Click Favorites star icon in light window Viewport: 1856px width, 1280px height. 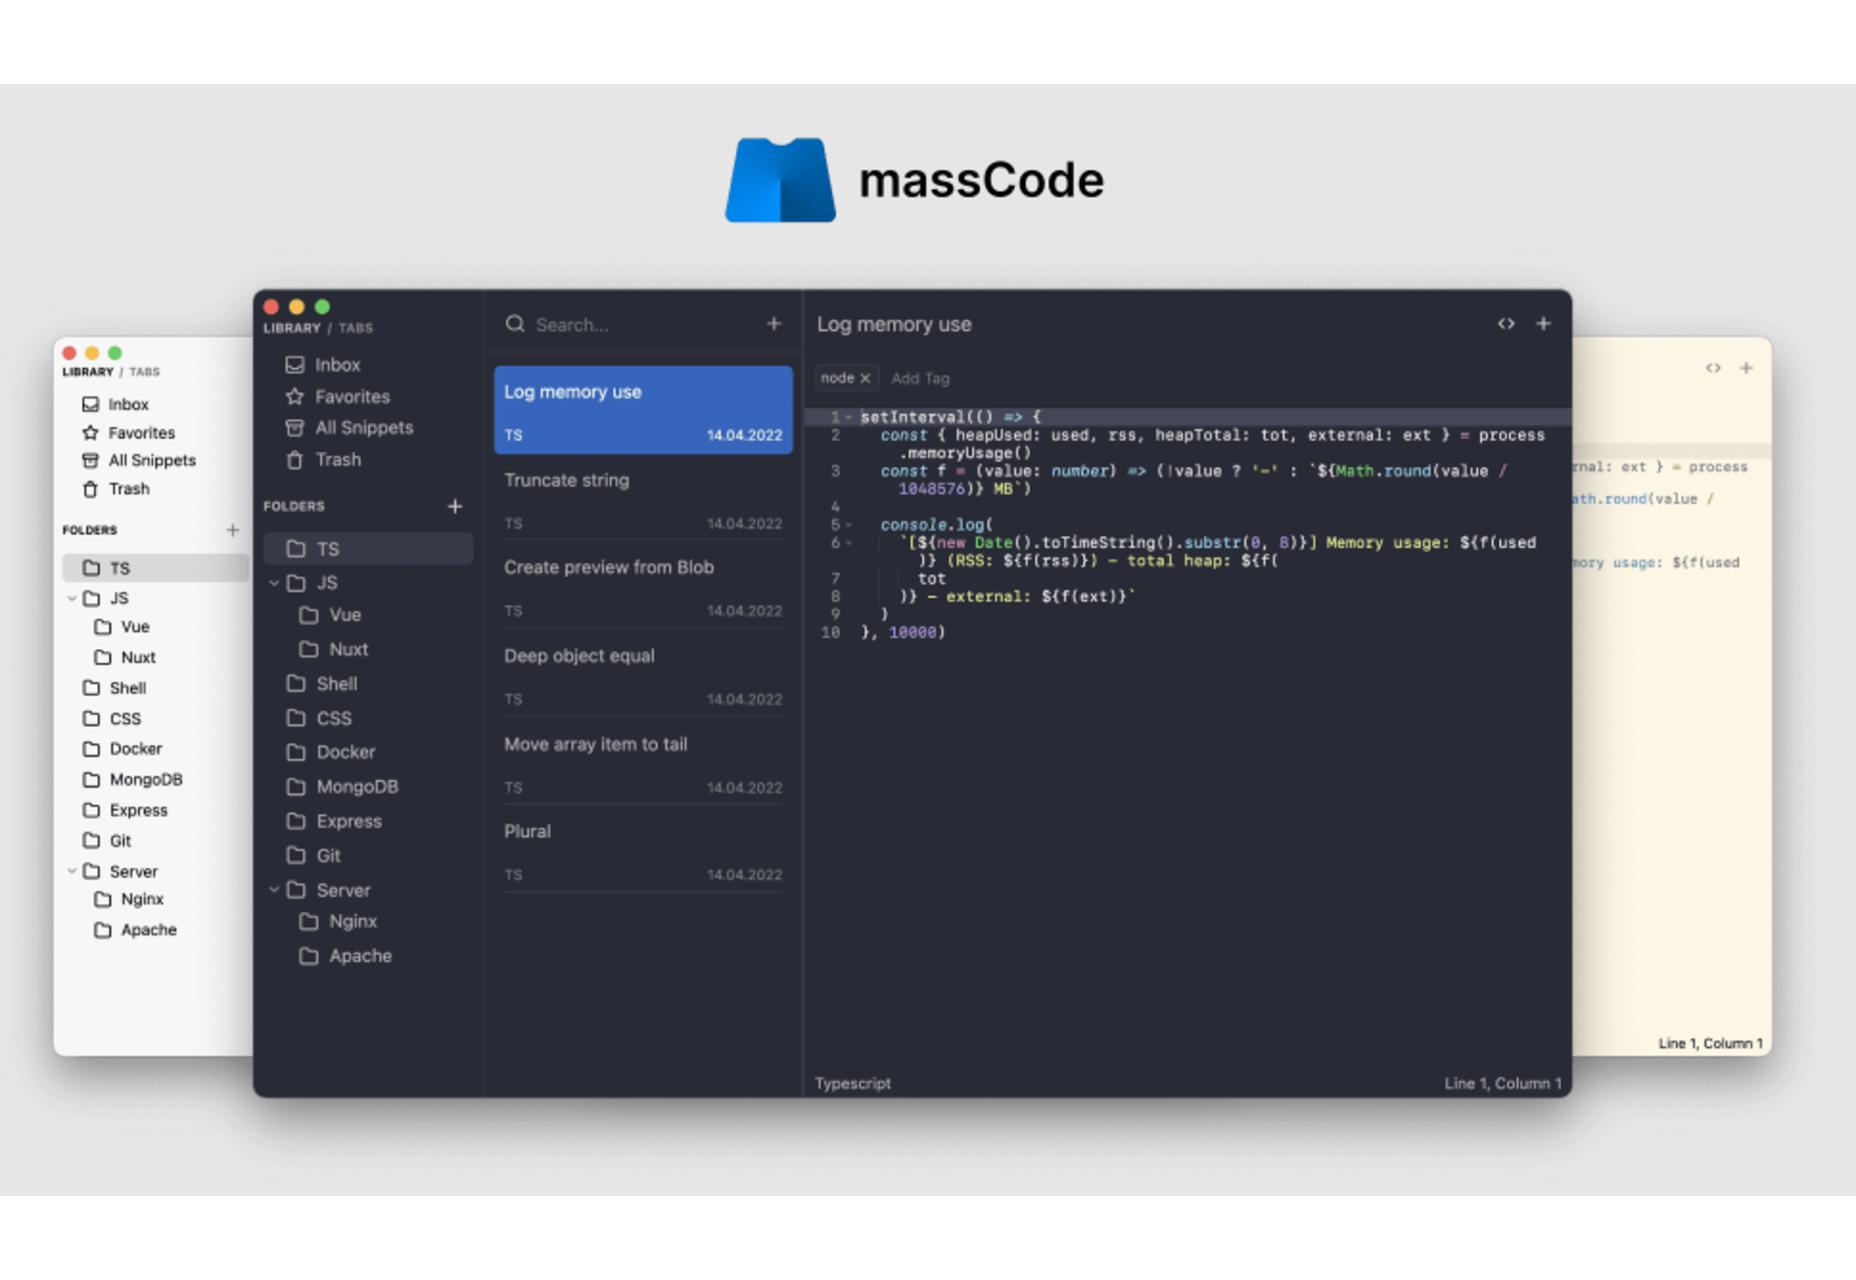[x=90, y=433]
